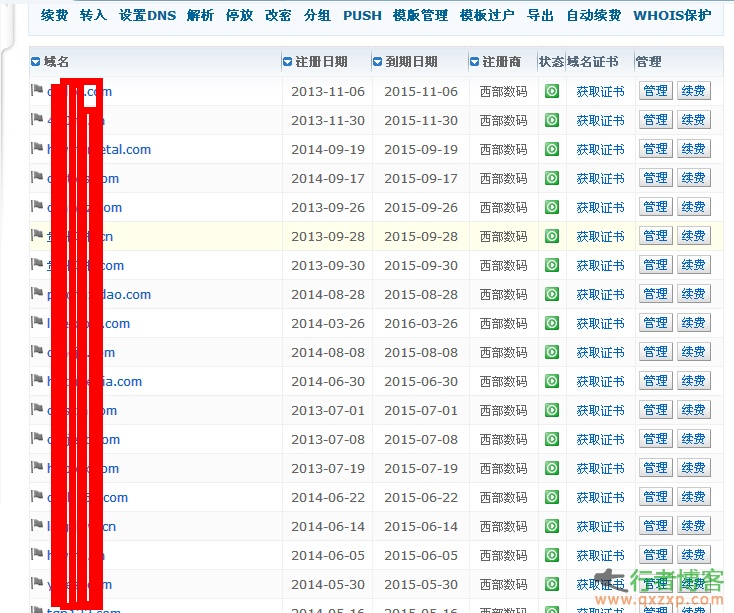Click green status icon for 2015-09-26 row

tap(552, 207)
